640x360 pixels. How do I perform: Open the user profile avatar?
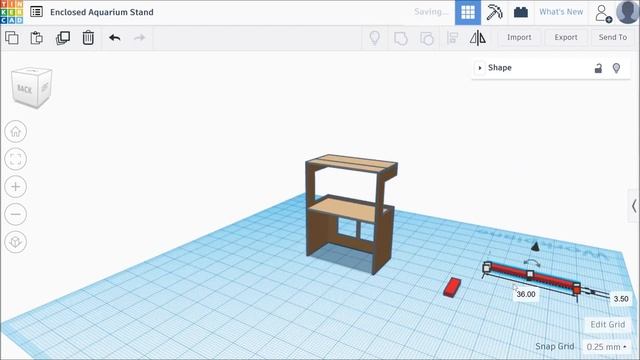click(x=628, y=12)
